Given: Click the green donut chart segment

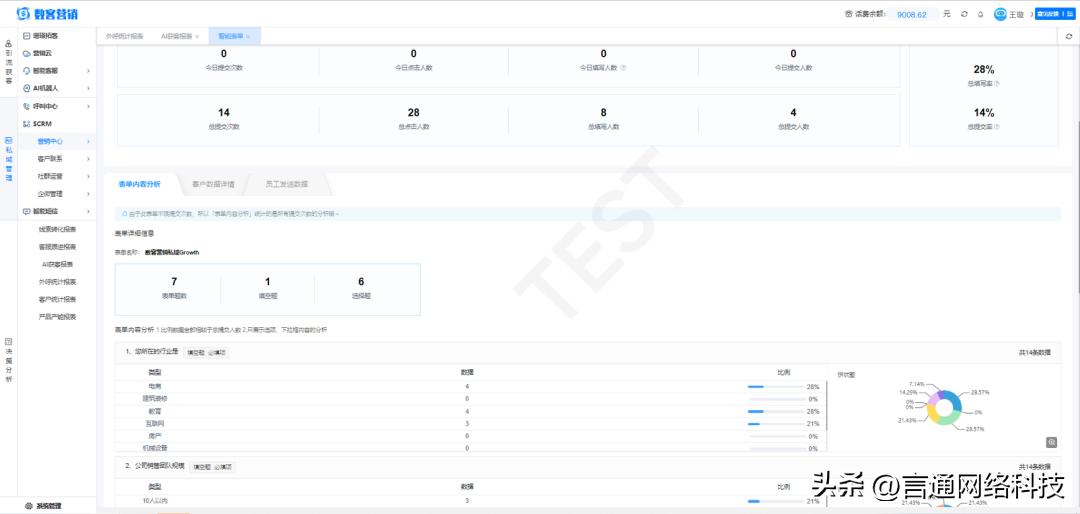Looking at the screenshot, I should 951,418.
